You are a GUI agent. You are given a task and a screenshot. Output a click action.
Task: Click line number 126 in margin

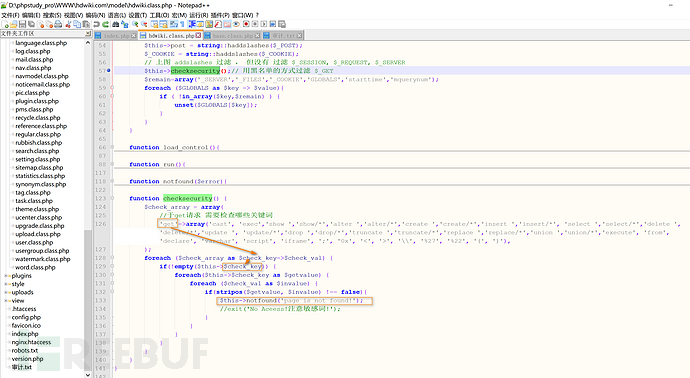click(100, 224)
